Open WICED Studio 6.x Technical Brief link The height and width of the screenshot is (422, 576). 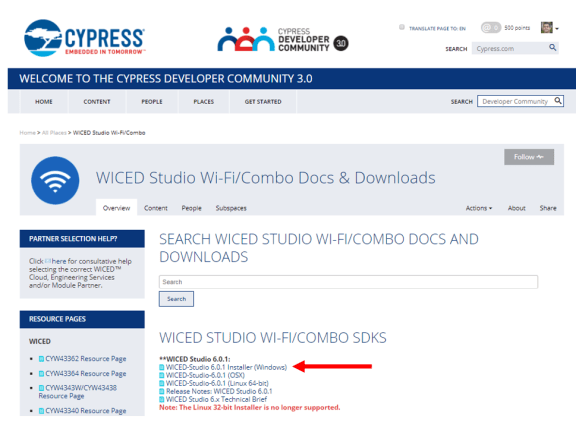pos(216,400)
